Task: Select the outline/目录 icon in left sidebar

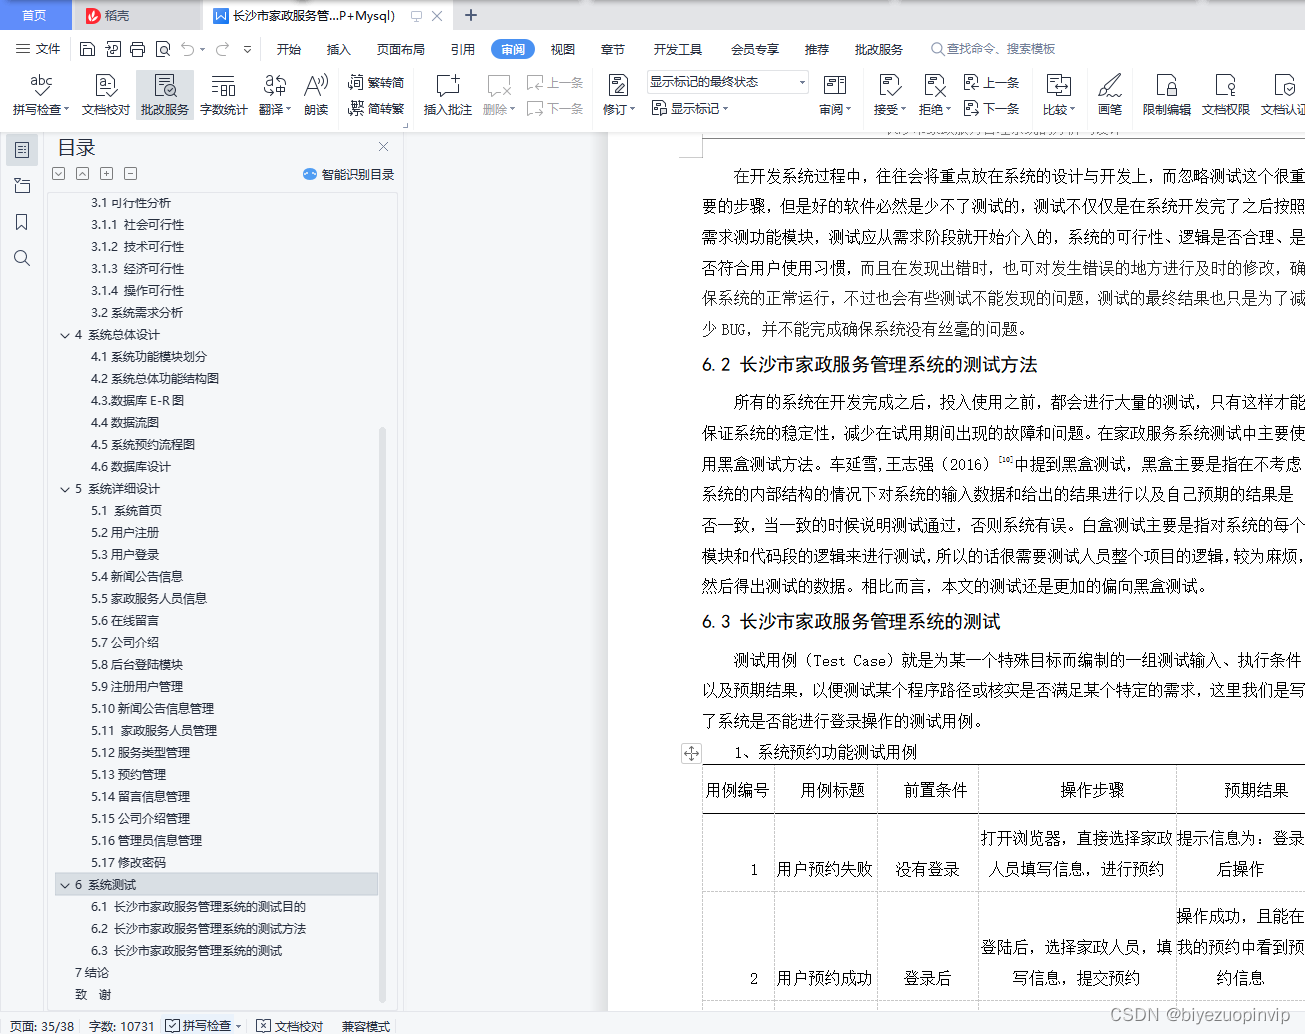Action: [21, 150]
